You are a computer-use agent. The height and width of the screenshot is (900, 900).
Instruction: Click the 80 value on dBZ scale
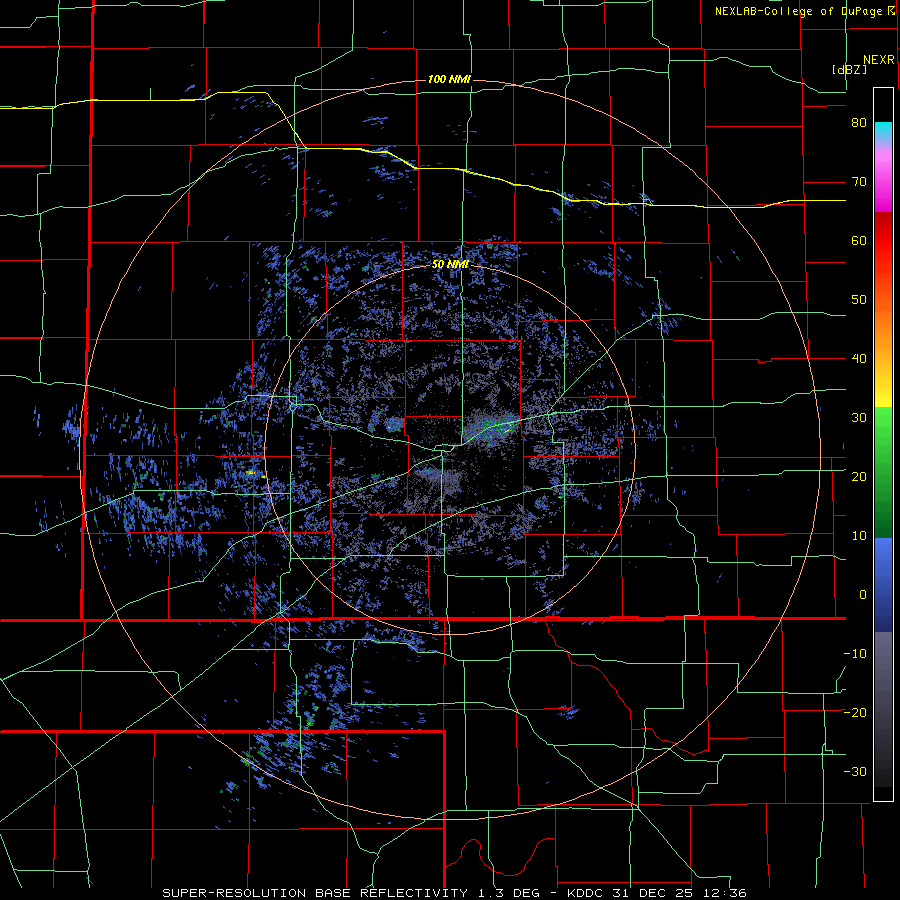point(859,123)
